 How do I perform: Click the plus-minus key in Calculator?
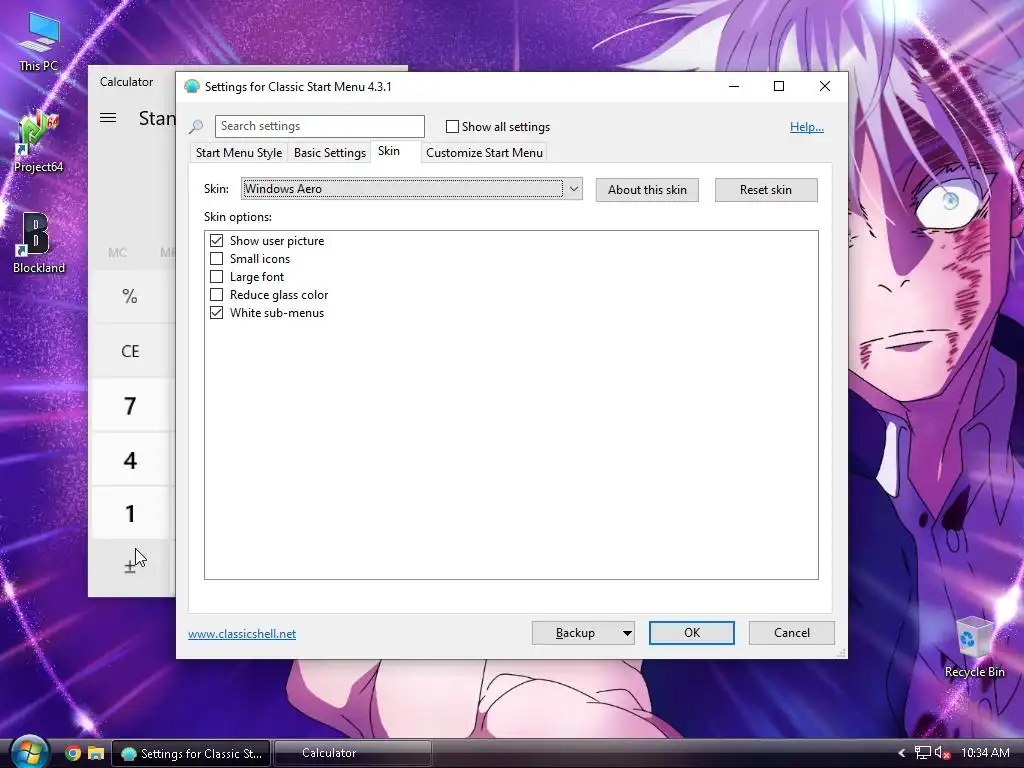click(130, 566)
